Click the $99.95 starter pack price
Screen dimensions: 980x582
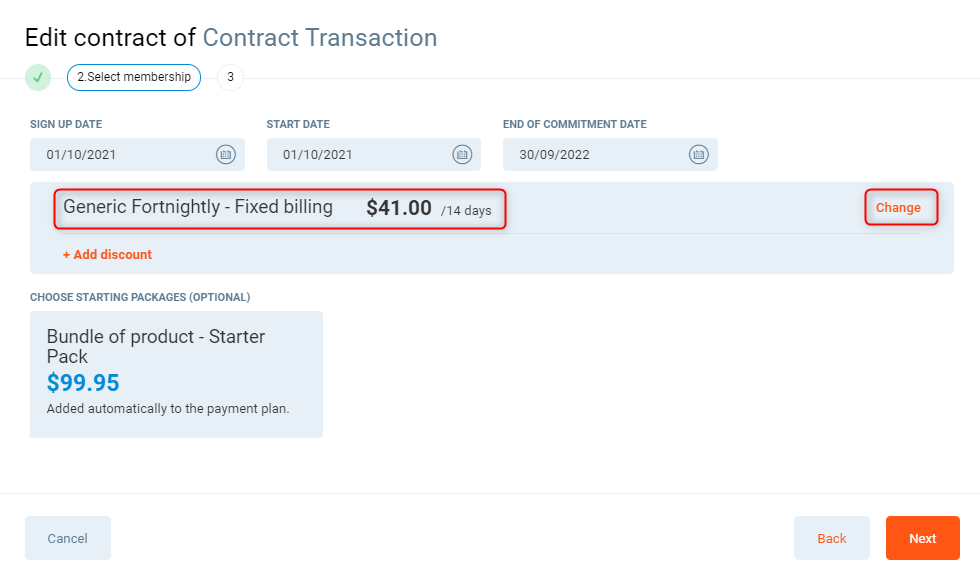83,383
